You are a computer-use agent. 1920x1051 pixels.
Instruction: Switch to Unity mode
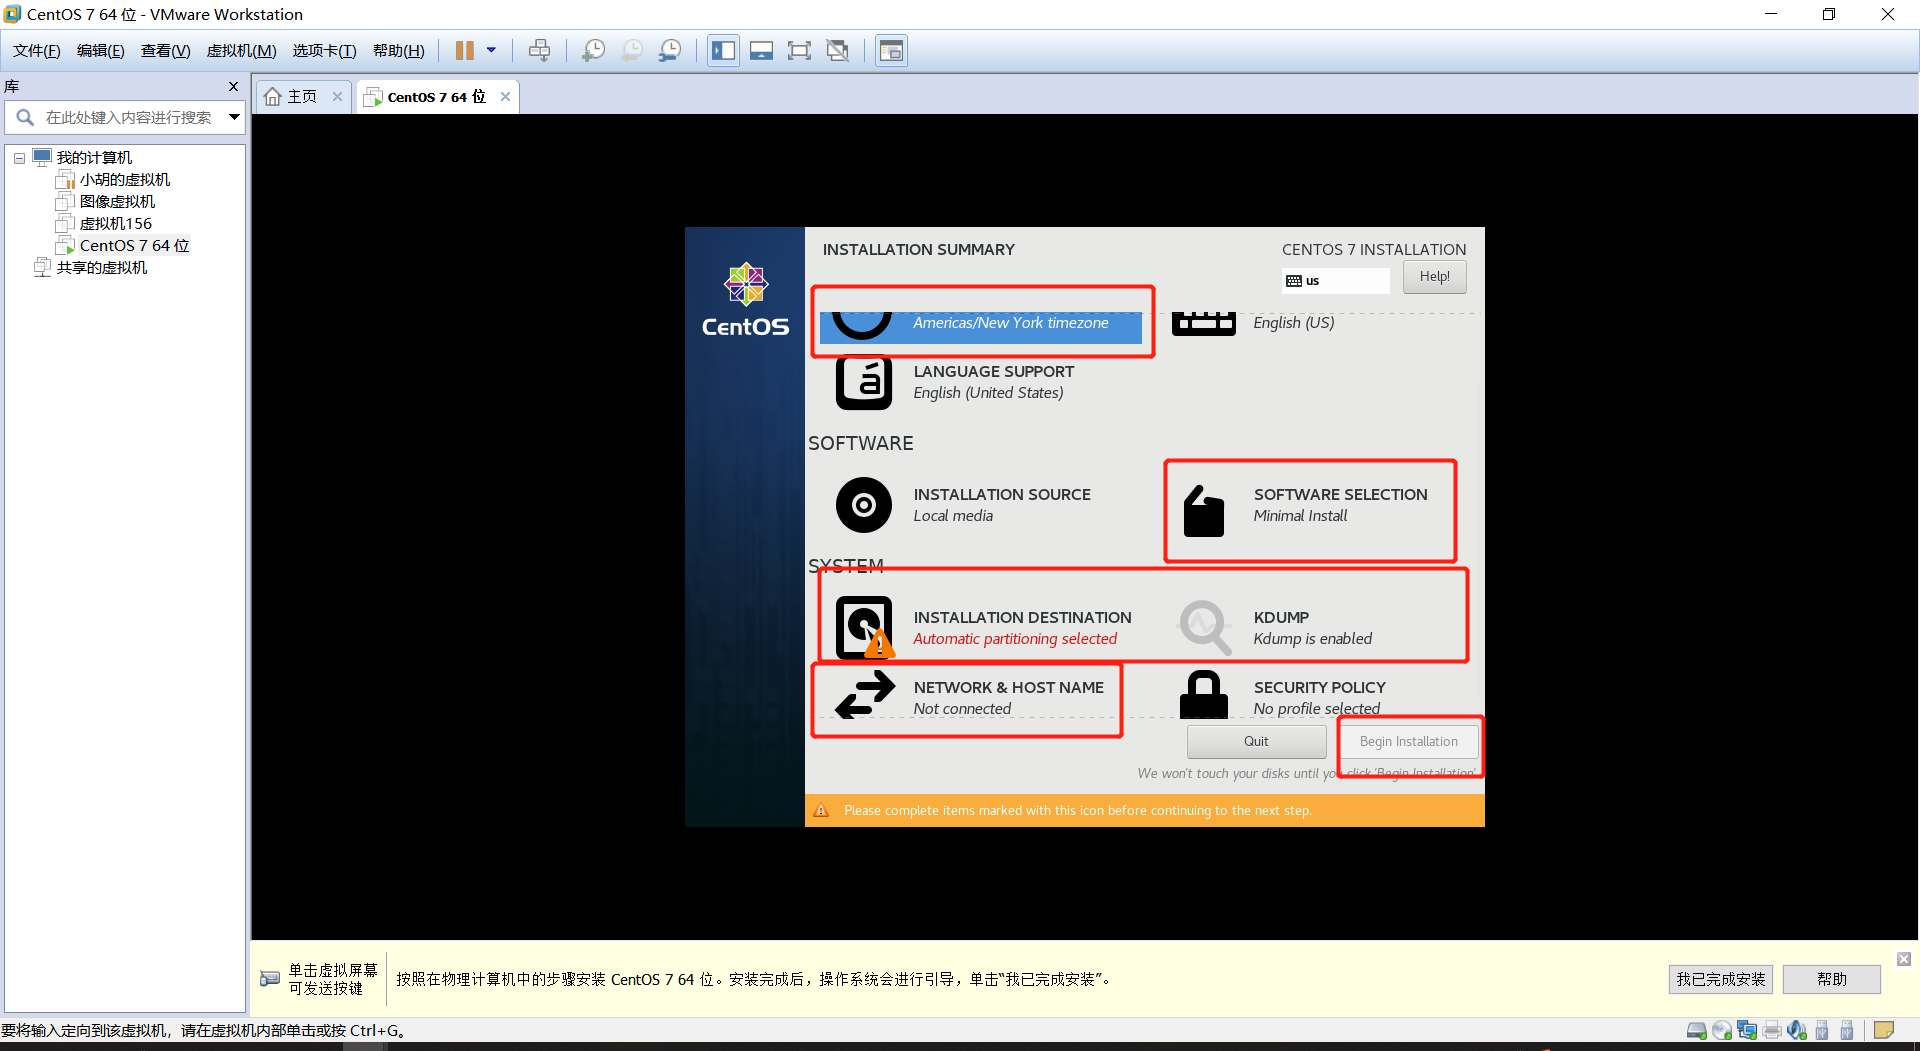pyautogui.click(x=838, y=51)
